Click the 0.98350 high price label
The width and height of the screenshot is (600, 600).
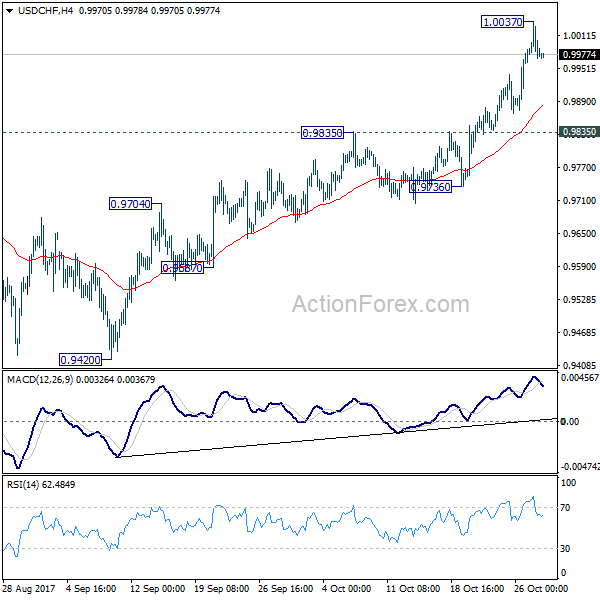322,133
